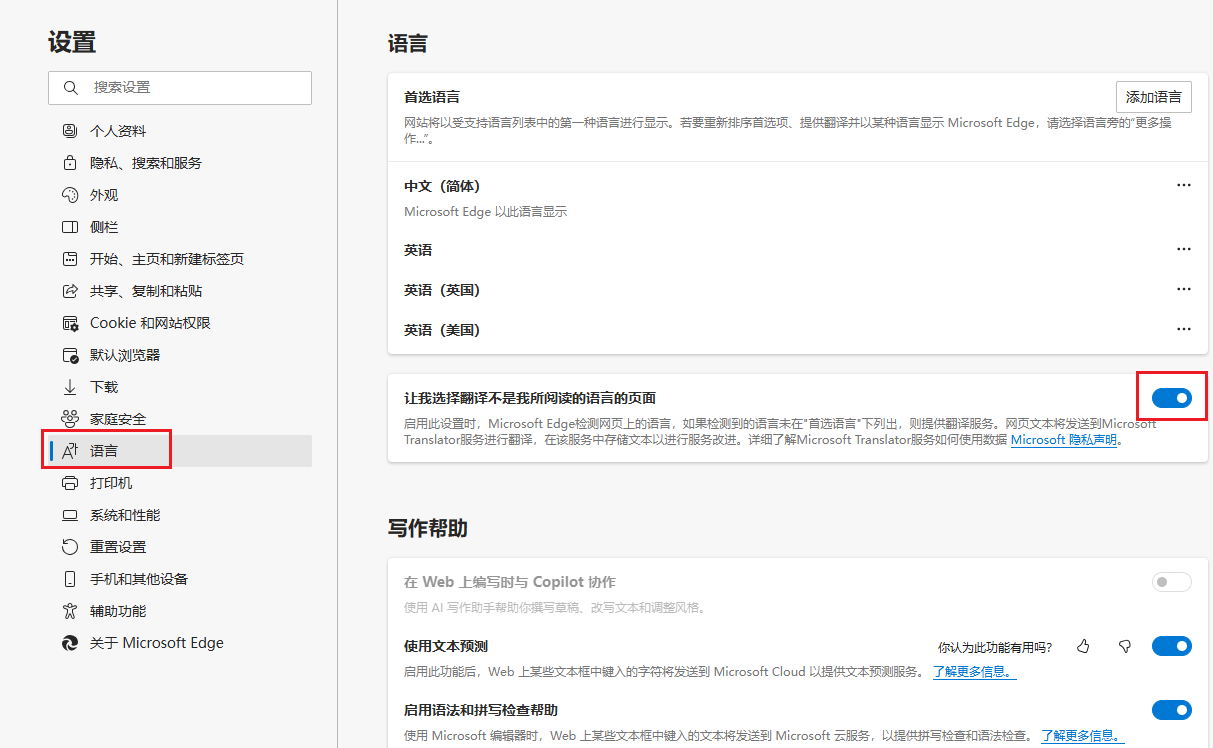Give thumbs up on 使用文本预测 feature
Viewport: 1213px width, 748px height.
[1083, 646]
